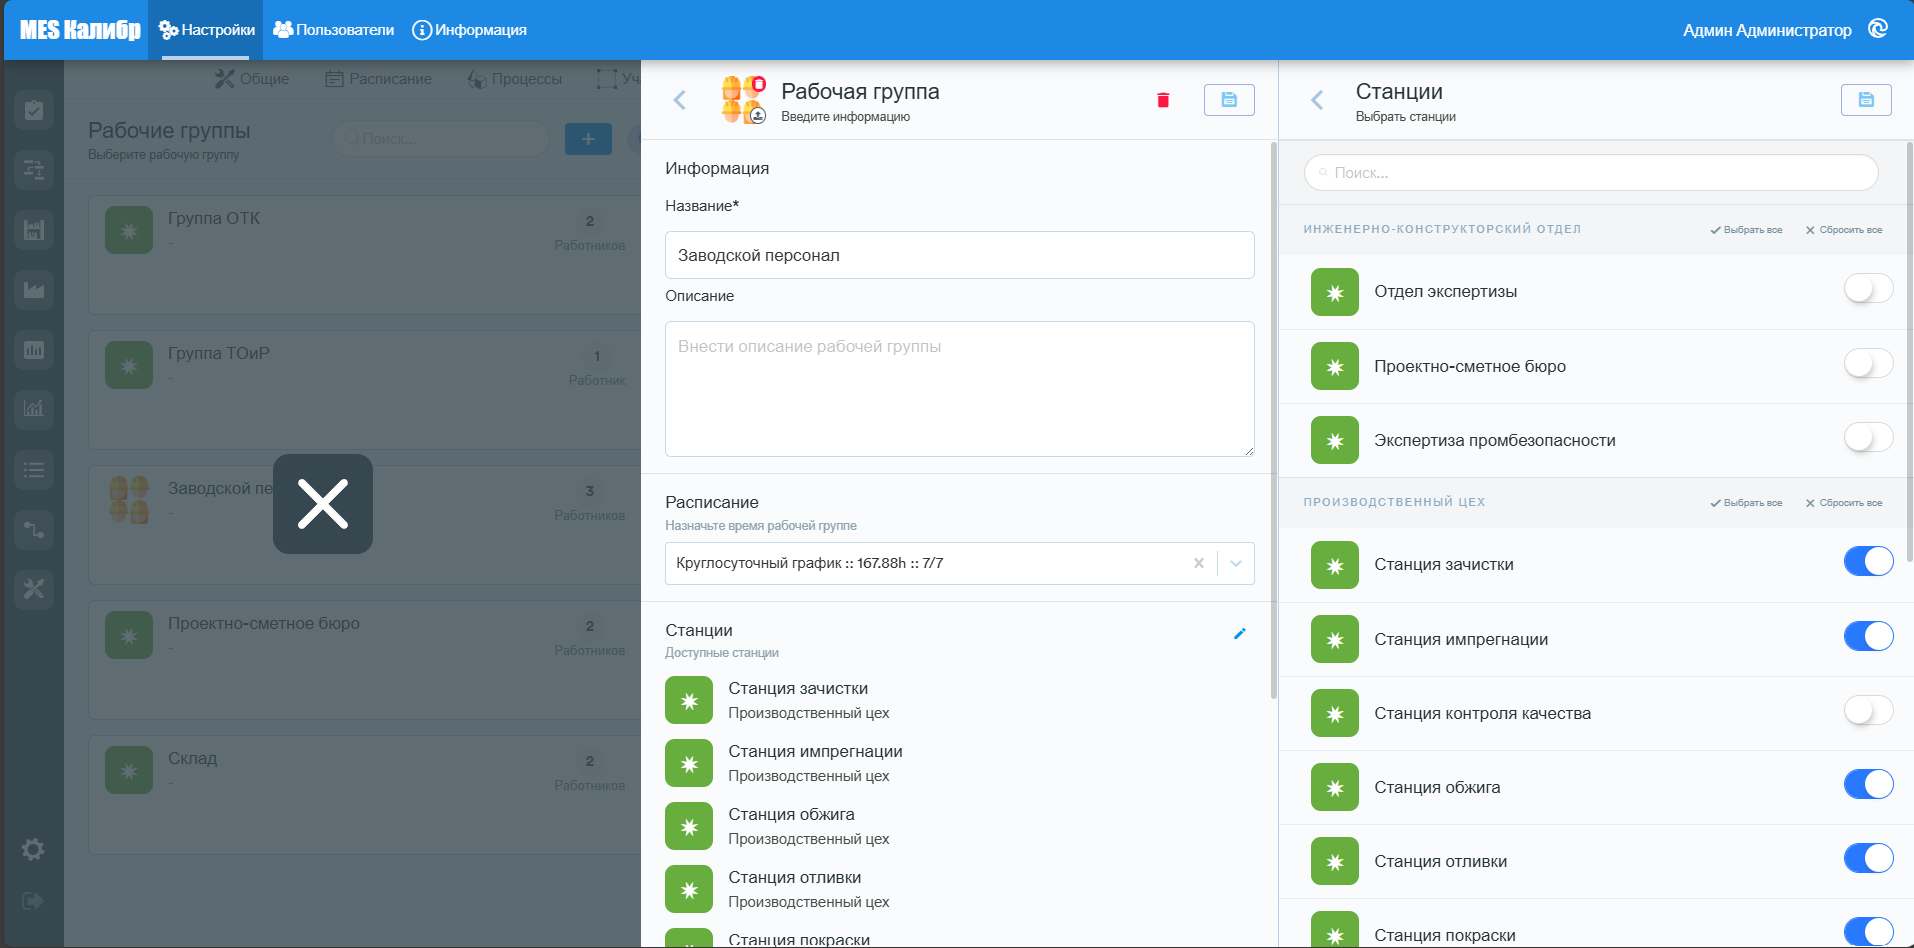This screenshot has width=1914, height=948.
Task: Click the Описание text area
Action: click(x=960, y=389)
